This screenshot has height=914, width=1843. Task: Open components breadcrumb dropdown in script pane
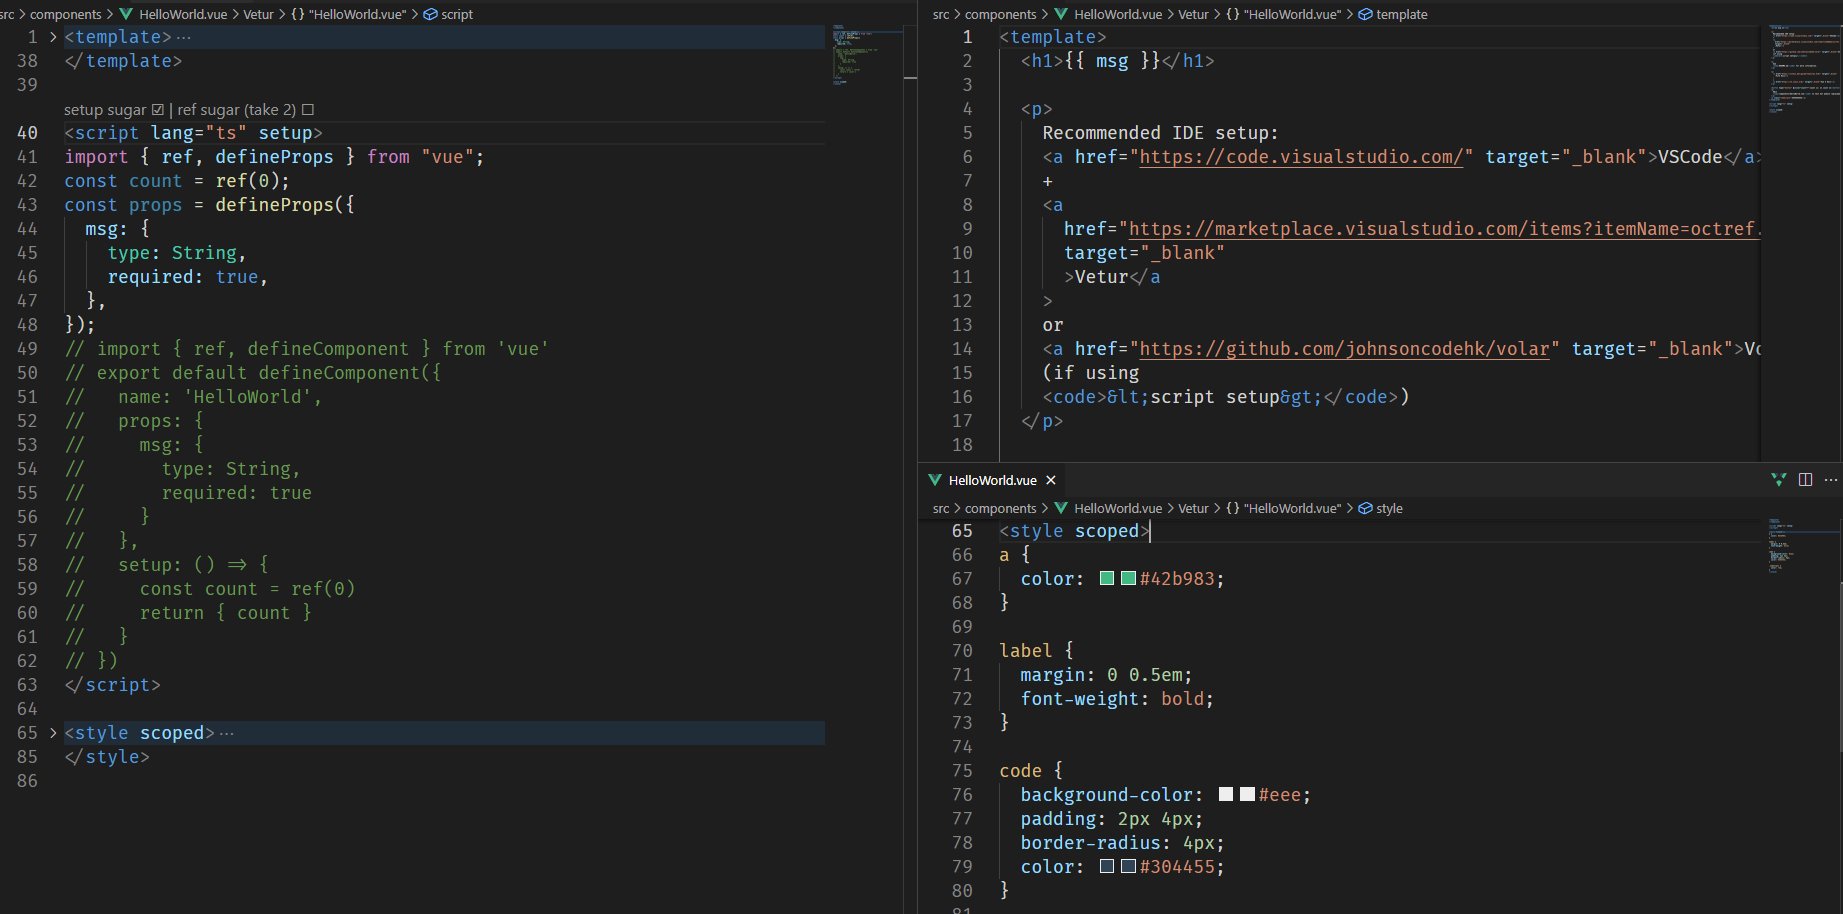coord(66,14)
